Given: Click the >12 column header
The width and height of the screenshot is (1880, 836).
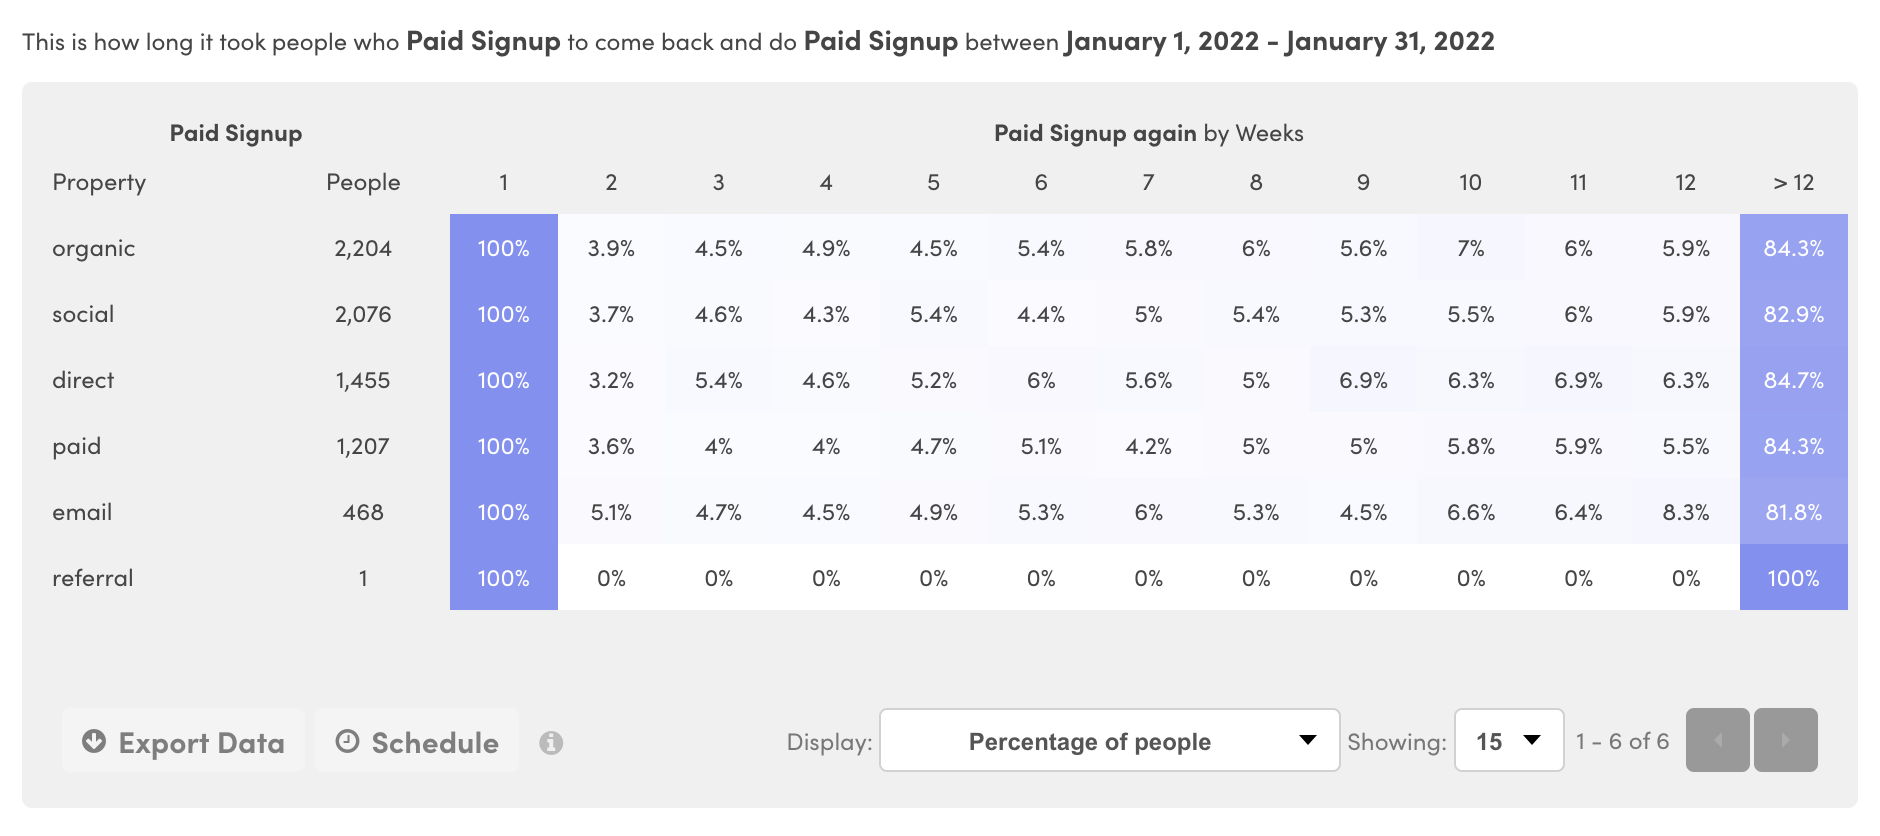Looking at the screenshot, I should click(x=1793, y=182).
